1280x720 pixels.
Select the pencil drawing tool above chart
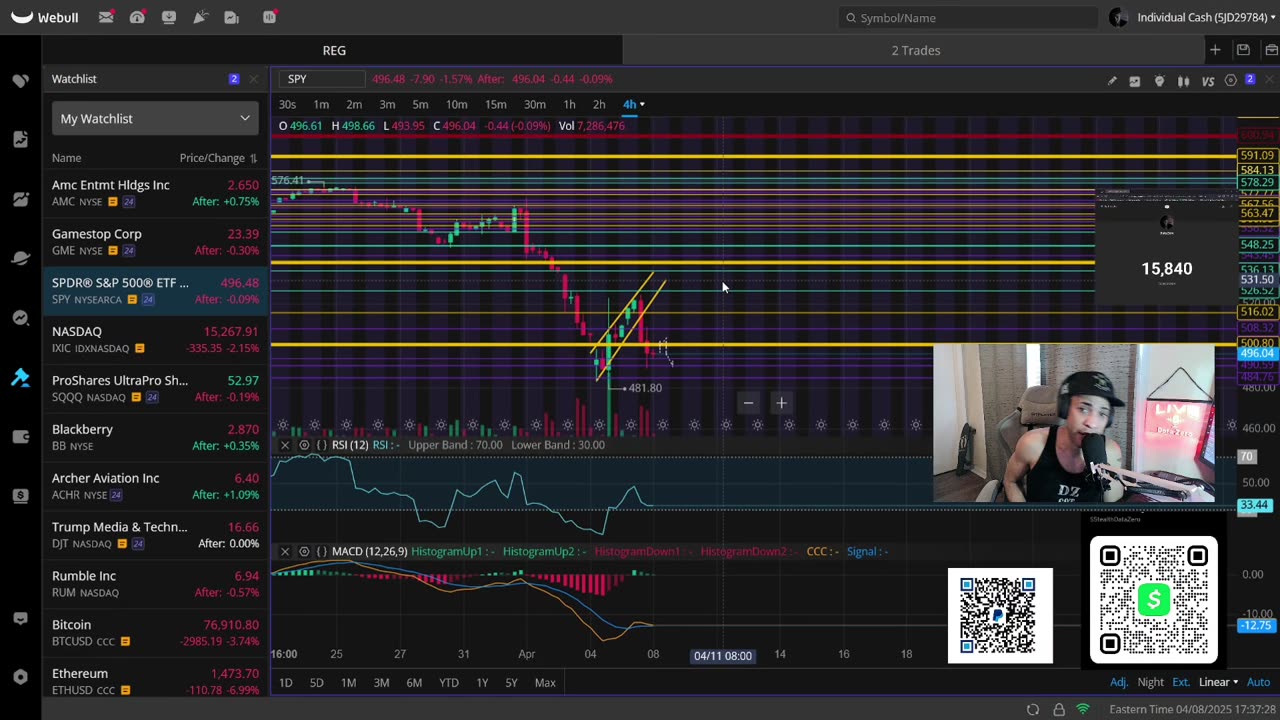coord(1112,81)
